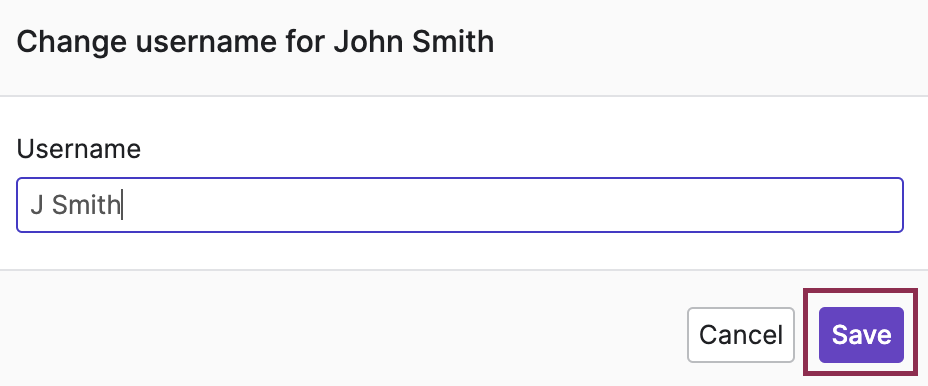This screenshot has height=386, width=928.
Task: Click the Save button
Action: pyautogui.click(x=861, y=335)
